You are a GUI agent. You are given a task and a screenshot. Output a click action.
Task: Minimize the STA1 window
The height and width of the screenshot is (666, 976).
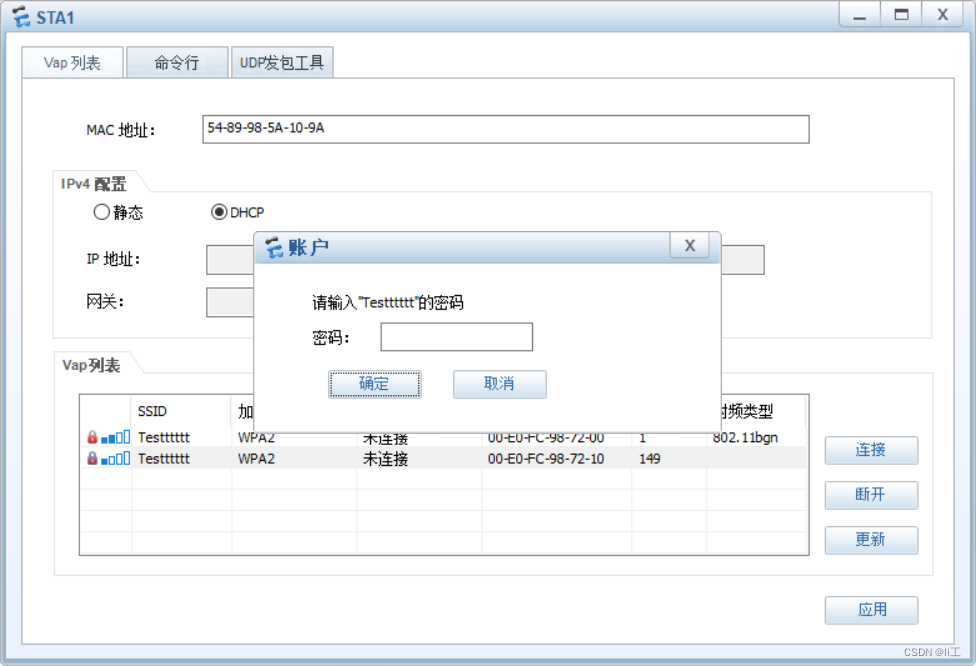(860, 15)
